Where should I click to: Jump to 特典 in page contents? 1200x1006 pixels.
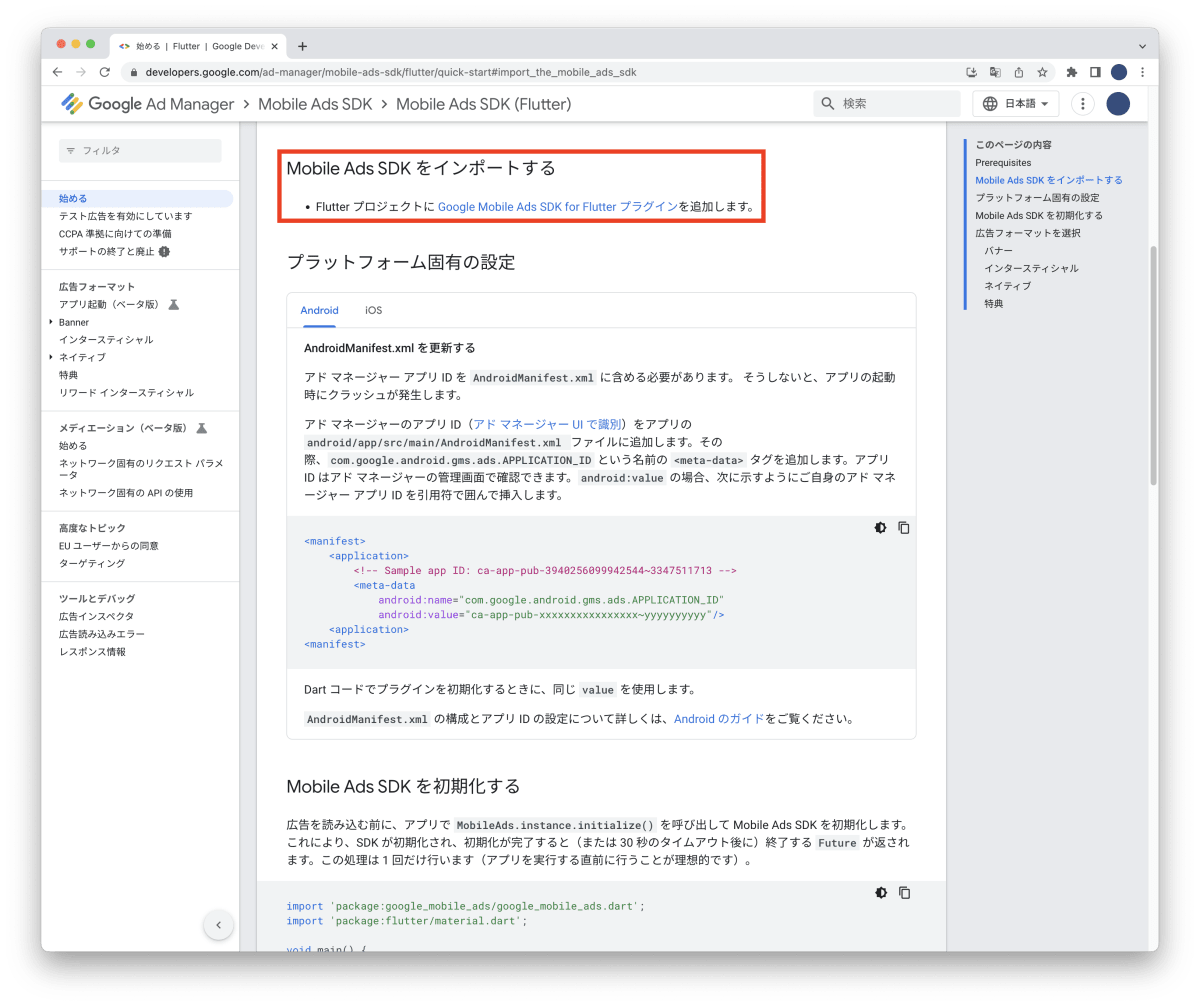[993, 303]
